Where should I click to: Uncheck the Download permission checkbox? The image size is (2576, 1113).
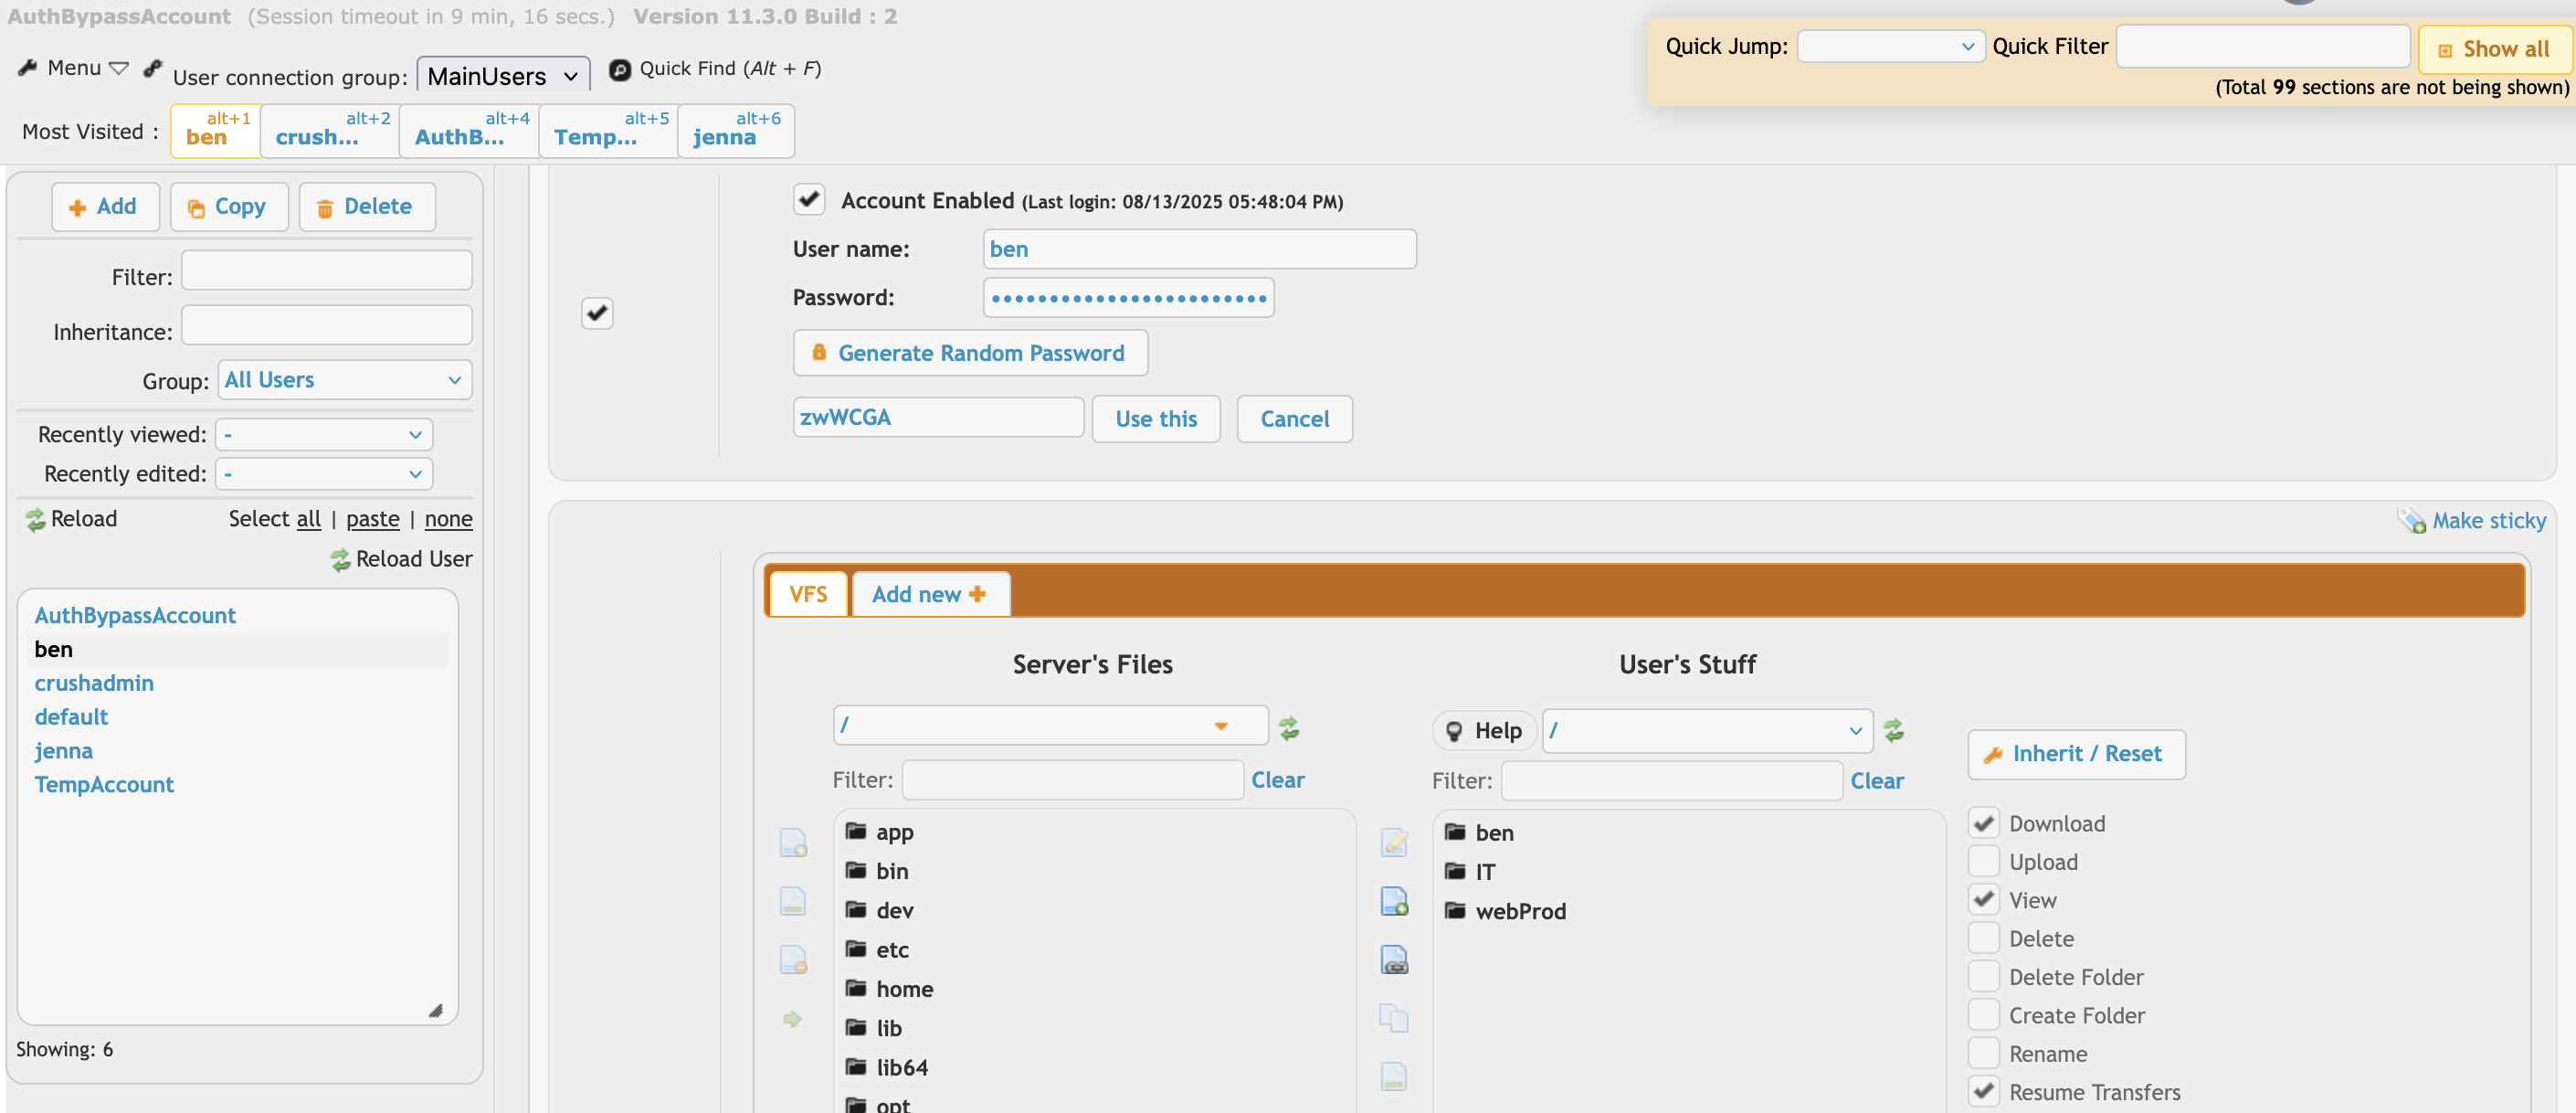pyautogui.click(x=1984, y=823)
